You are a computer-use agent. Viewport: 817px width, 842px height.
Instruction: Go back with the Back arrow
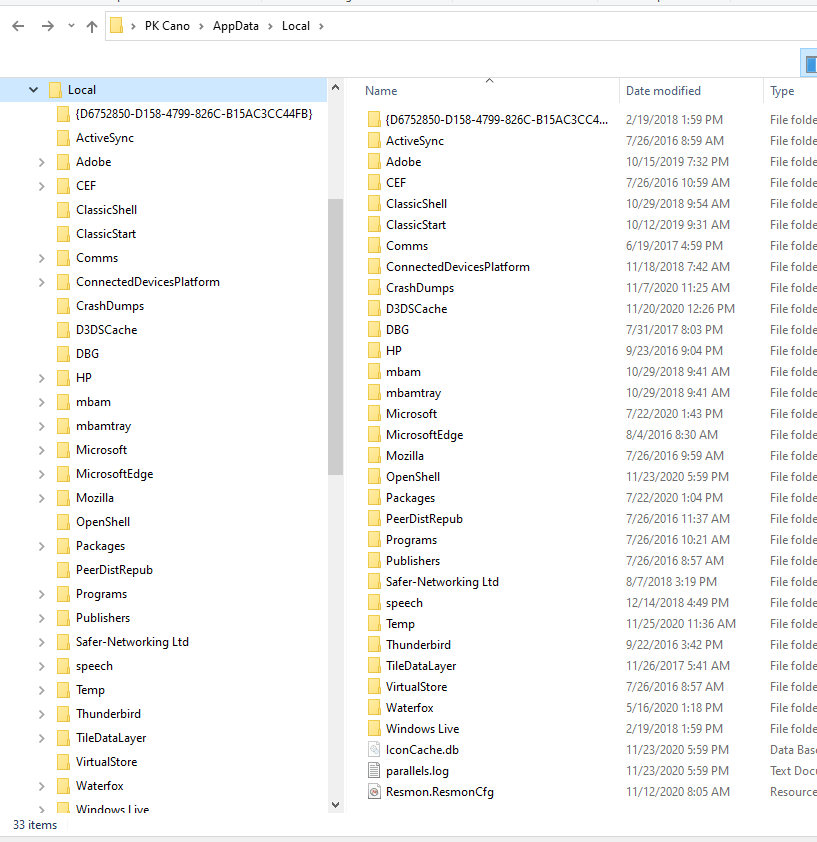(18, 26)
